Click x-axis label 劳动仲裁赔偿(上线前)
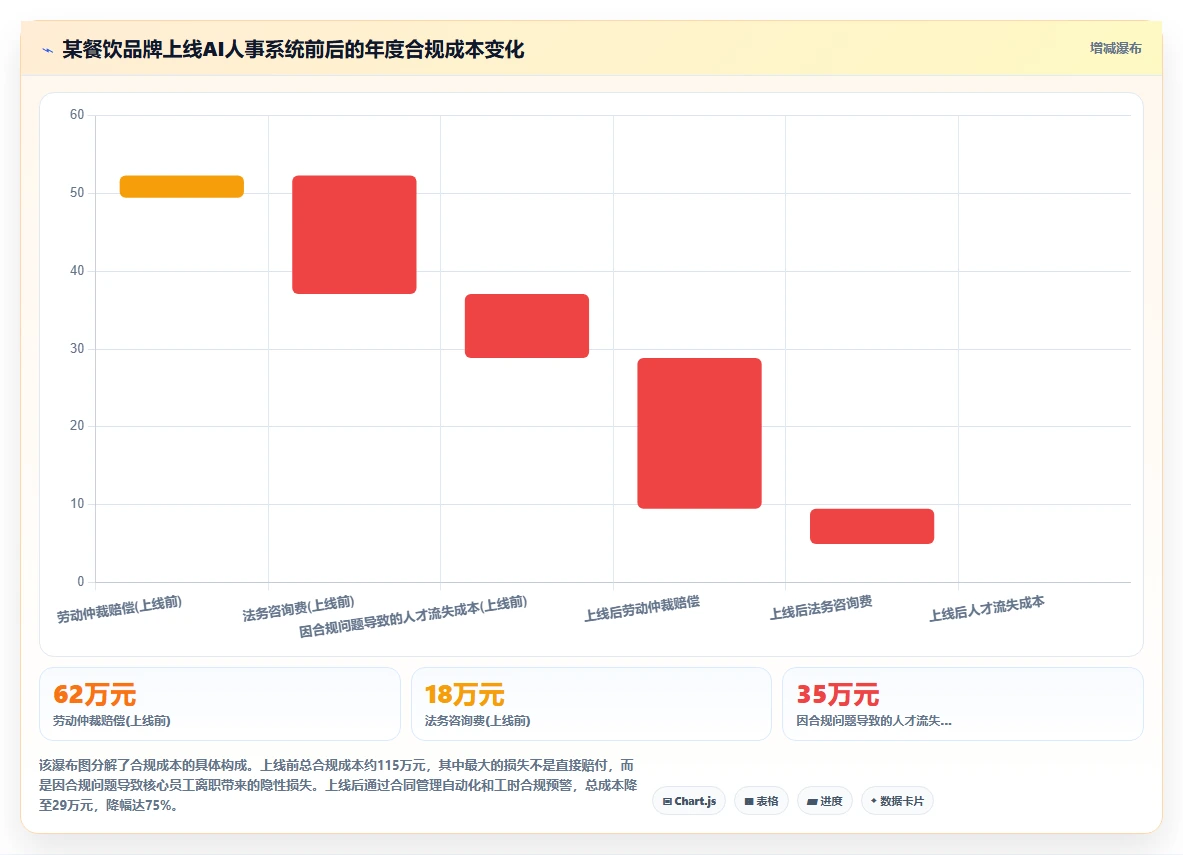 click(x=119, y=609)
